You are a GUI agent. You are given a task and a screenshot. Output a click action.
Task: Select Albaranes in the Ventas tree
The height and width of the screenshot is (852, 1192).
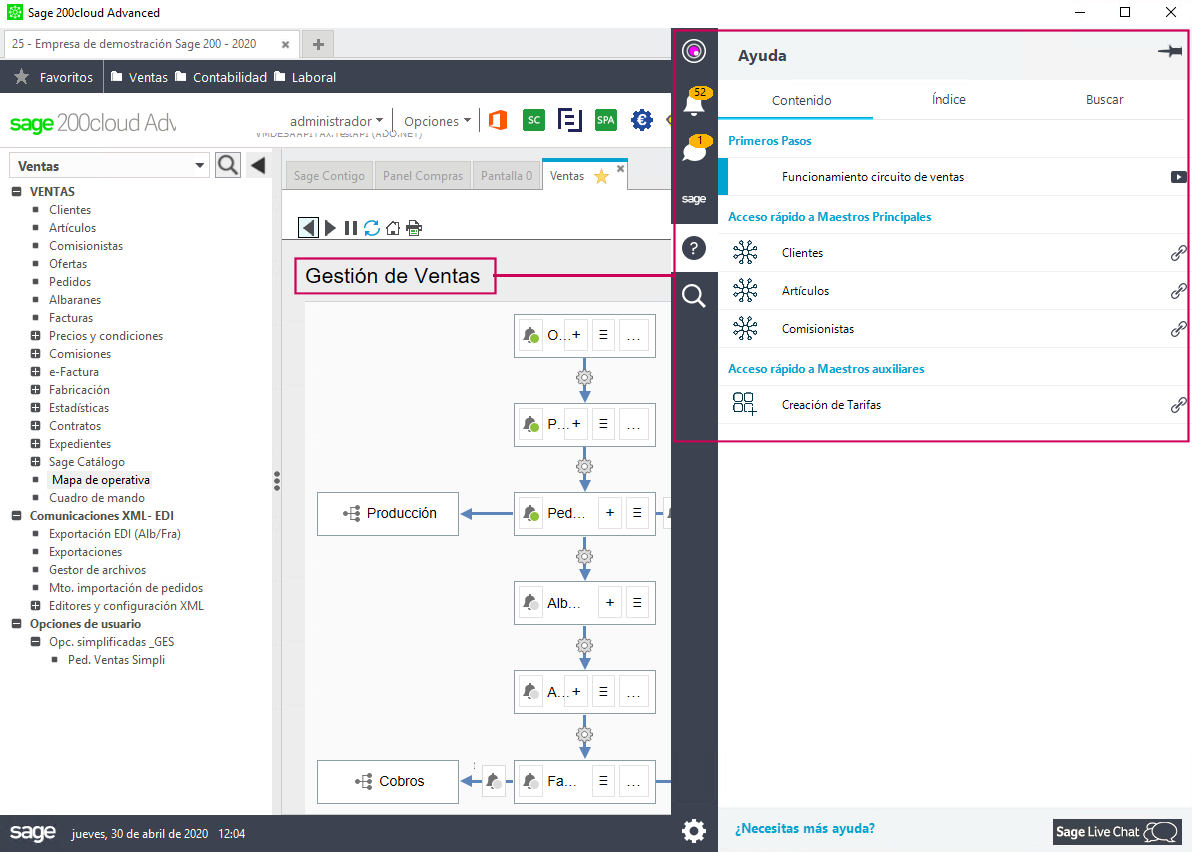coord(75,299)
